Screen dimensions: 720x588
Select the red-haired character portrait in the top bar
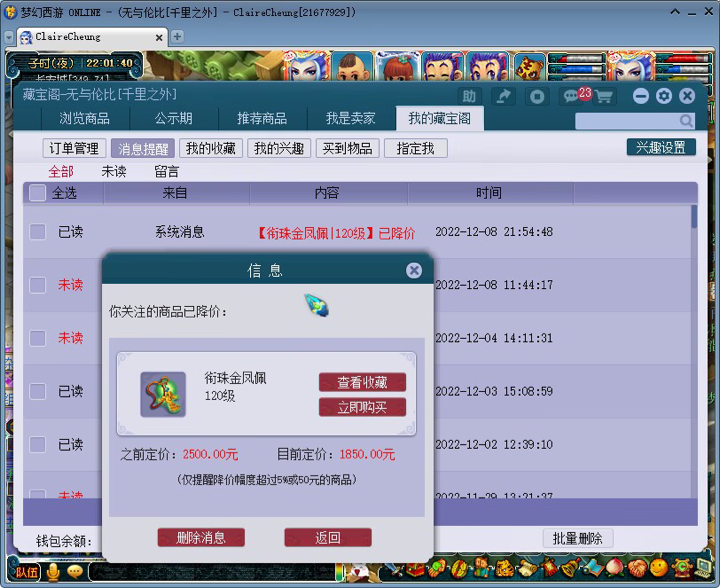(397, 67)
